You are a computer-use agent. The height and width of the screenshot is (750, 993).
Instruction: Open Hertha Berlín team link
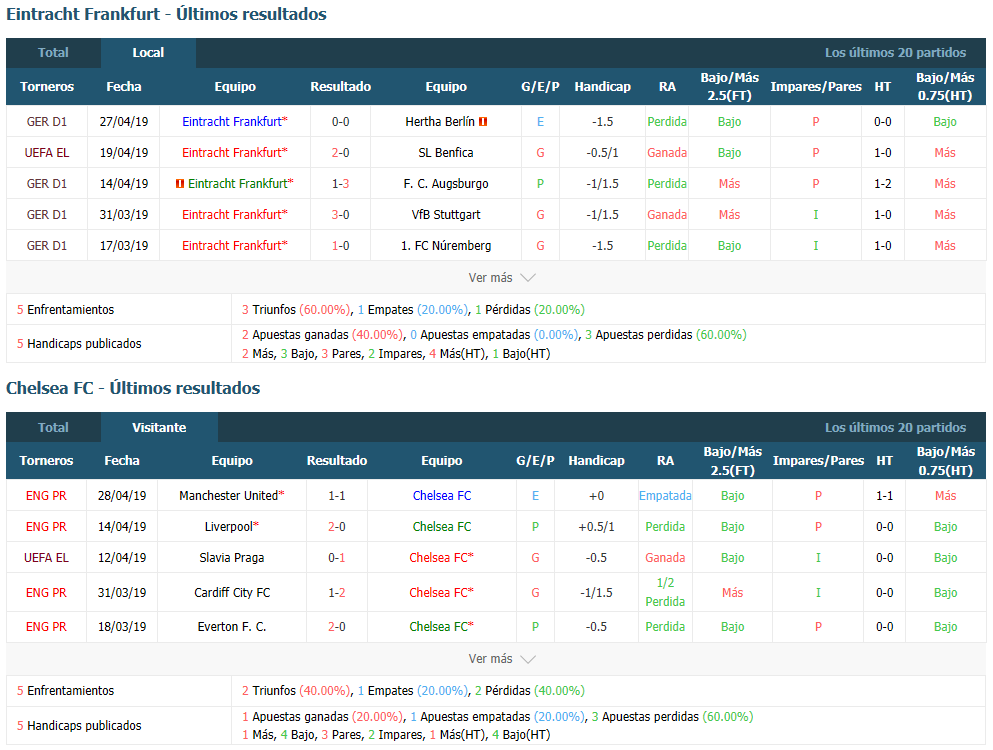tap(440, 122)
